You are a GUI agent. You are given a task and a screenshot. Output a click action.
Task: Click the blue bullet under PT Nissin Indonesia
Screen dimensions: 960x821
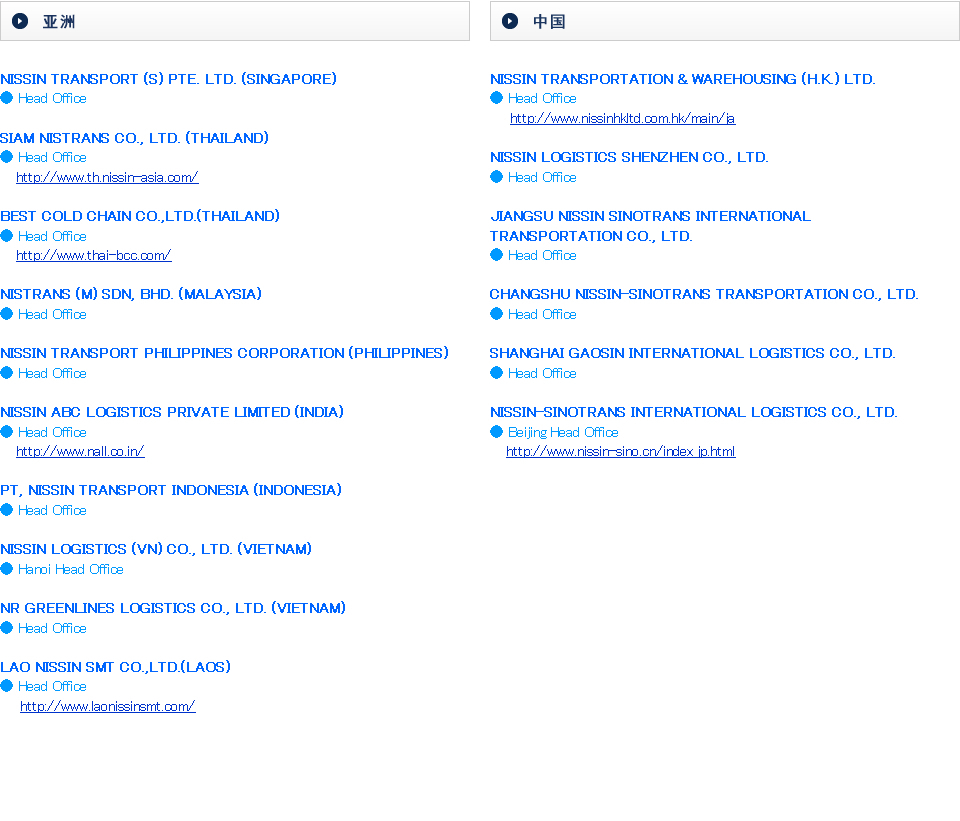pyautogui.click(x=7, y=510)
